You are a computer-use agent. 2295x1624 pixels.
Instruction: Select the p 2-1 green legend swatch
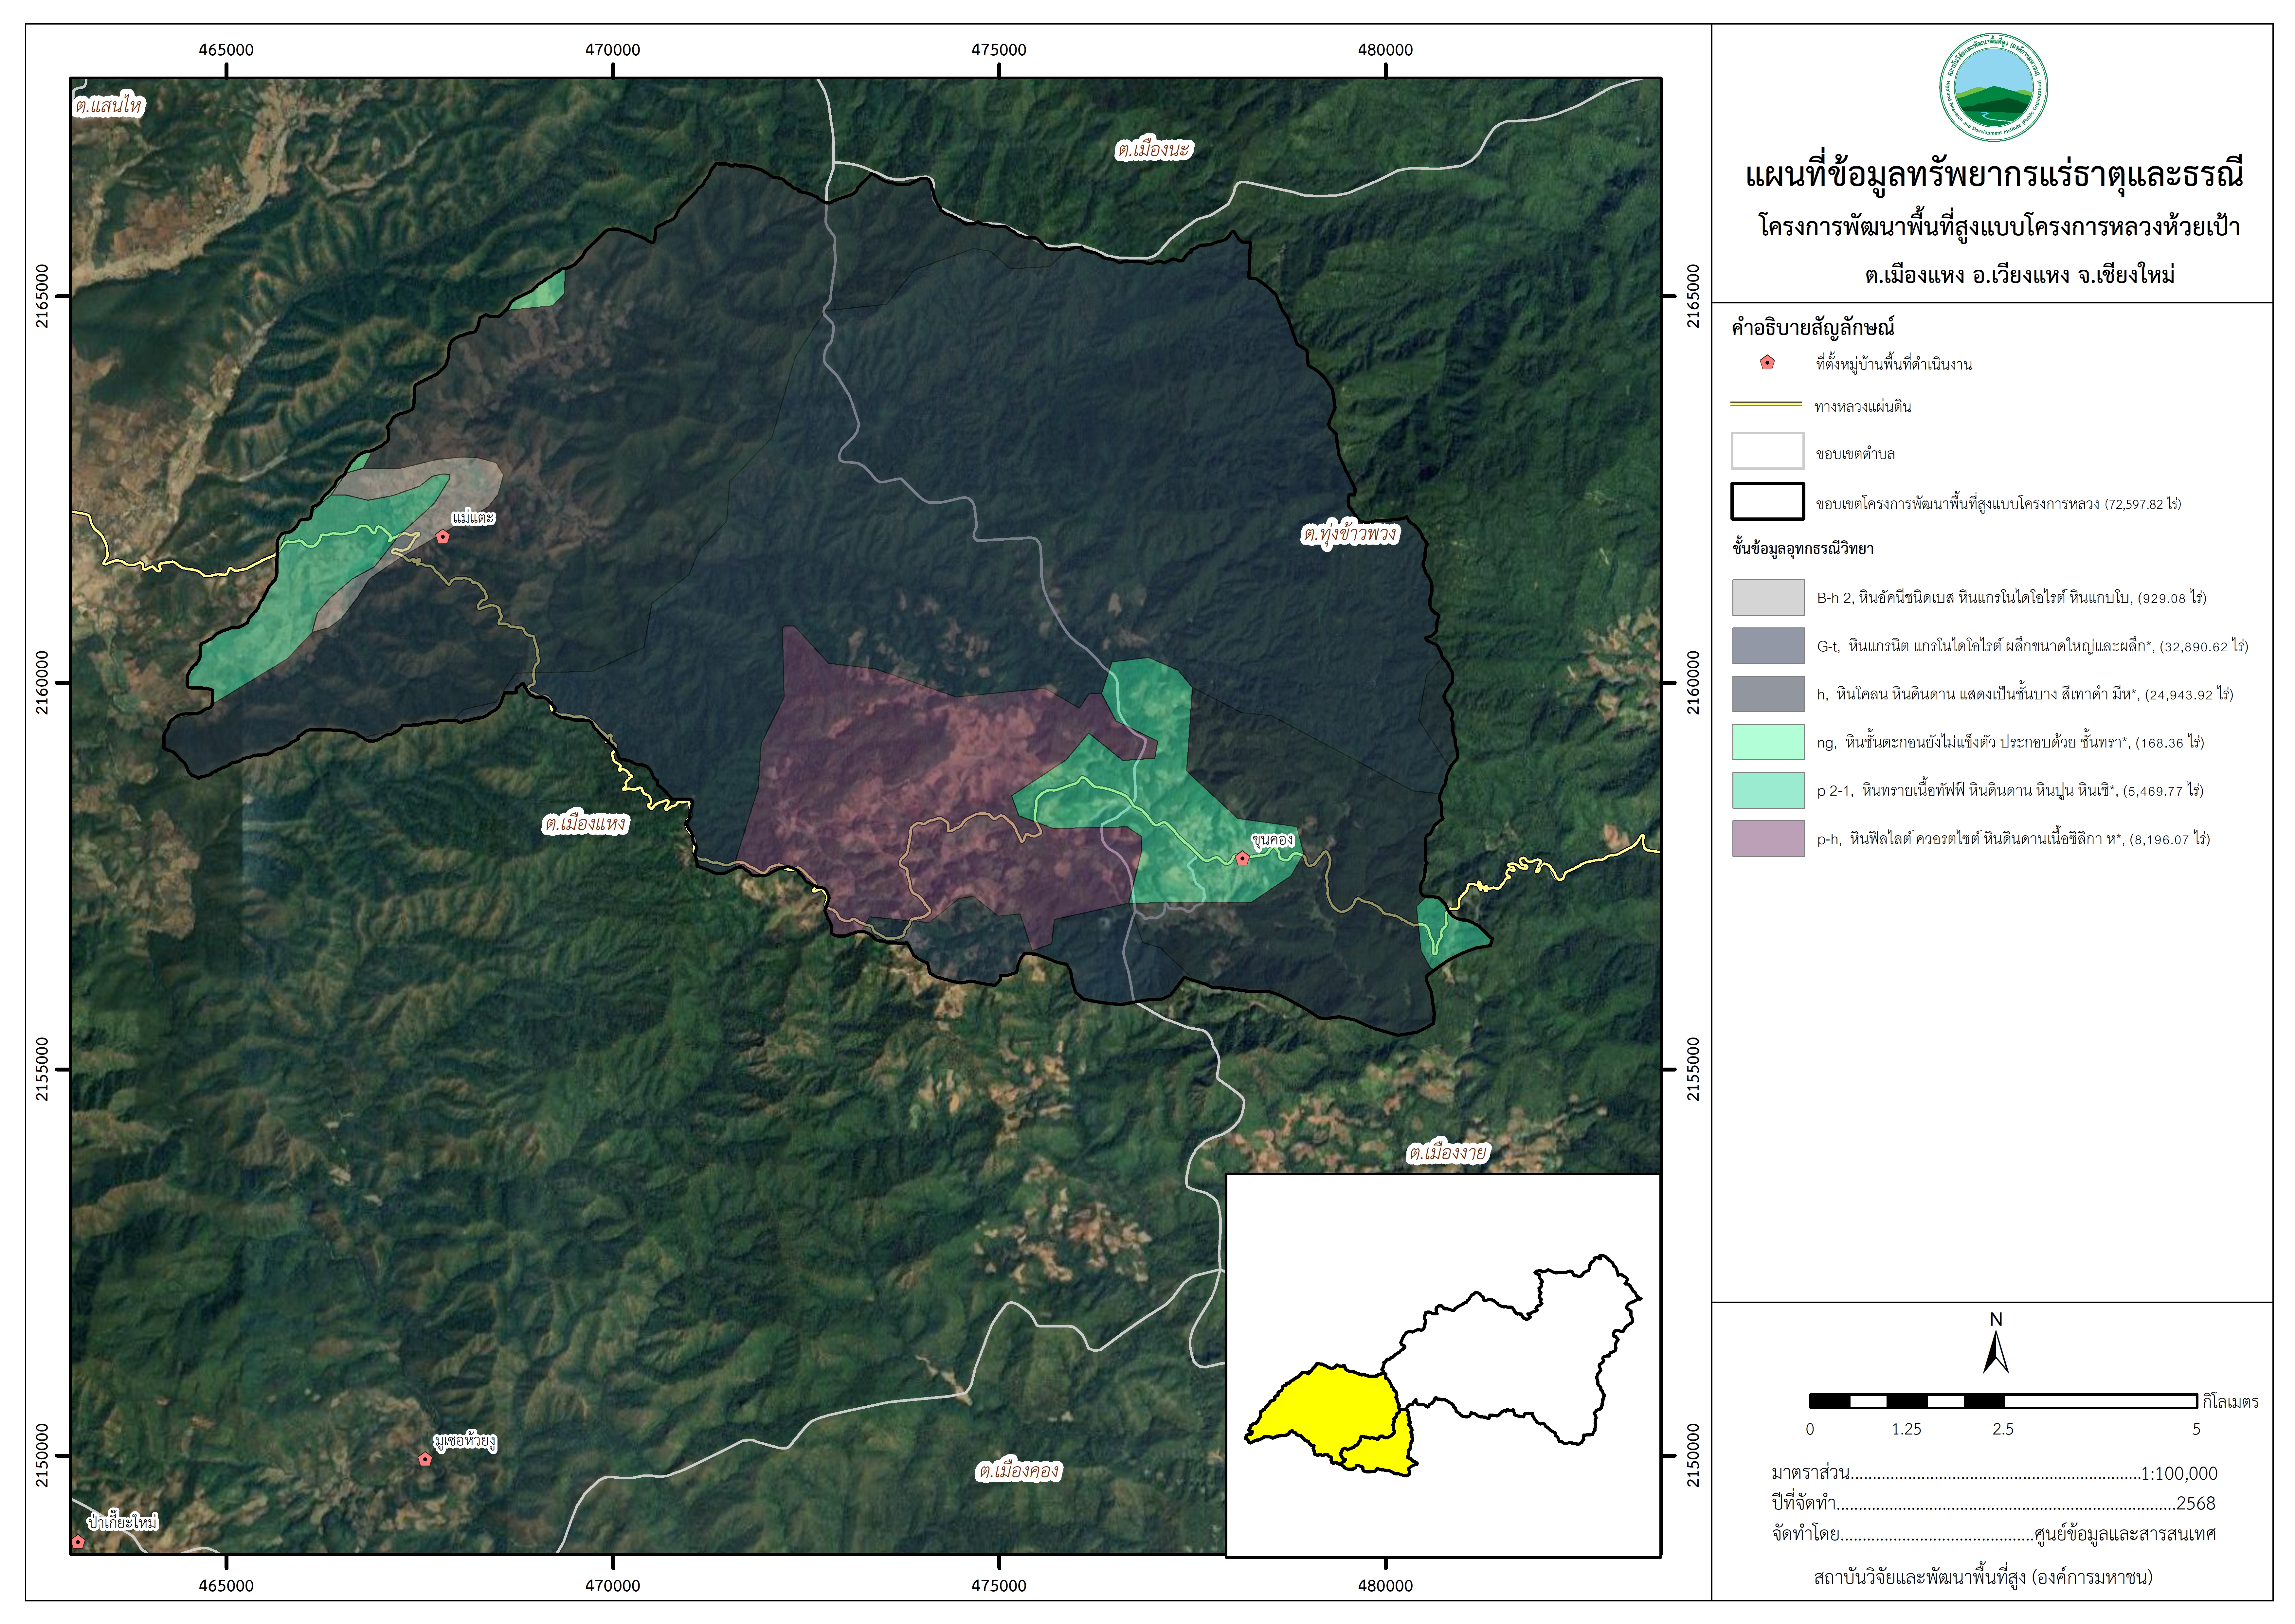(1768, 790)
